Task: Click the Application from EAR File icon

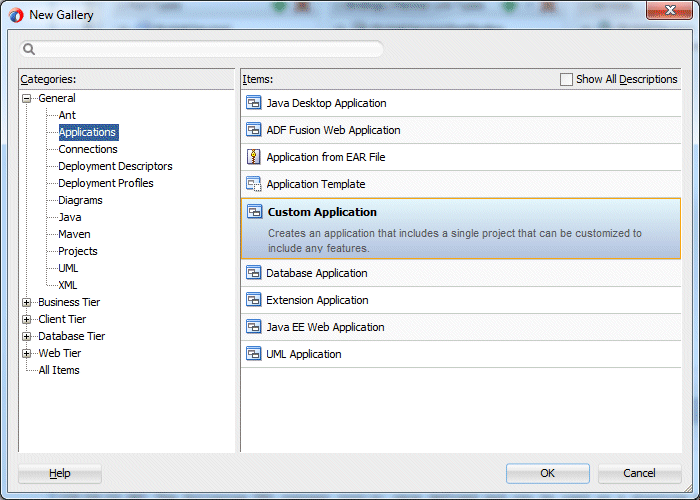Action: click(254, 157)
